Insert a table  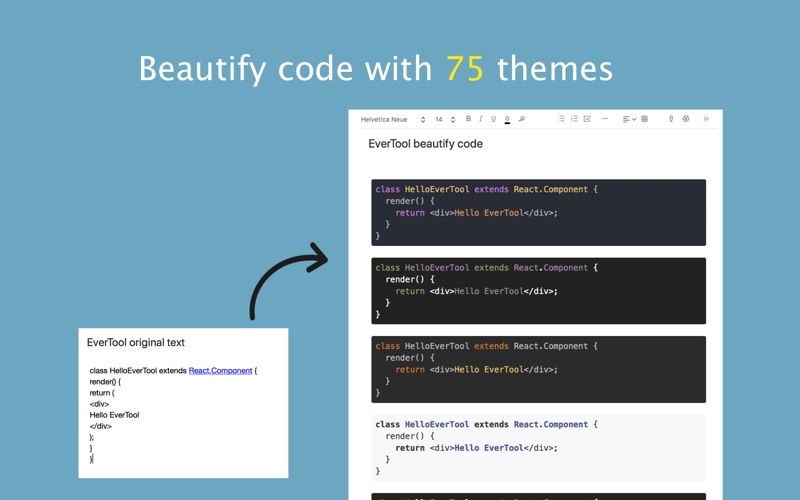pyautogui.click(x=644, y=119)
